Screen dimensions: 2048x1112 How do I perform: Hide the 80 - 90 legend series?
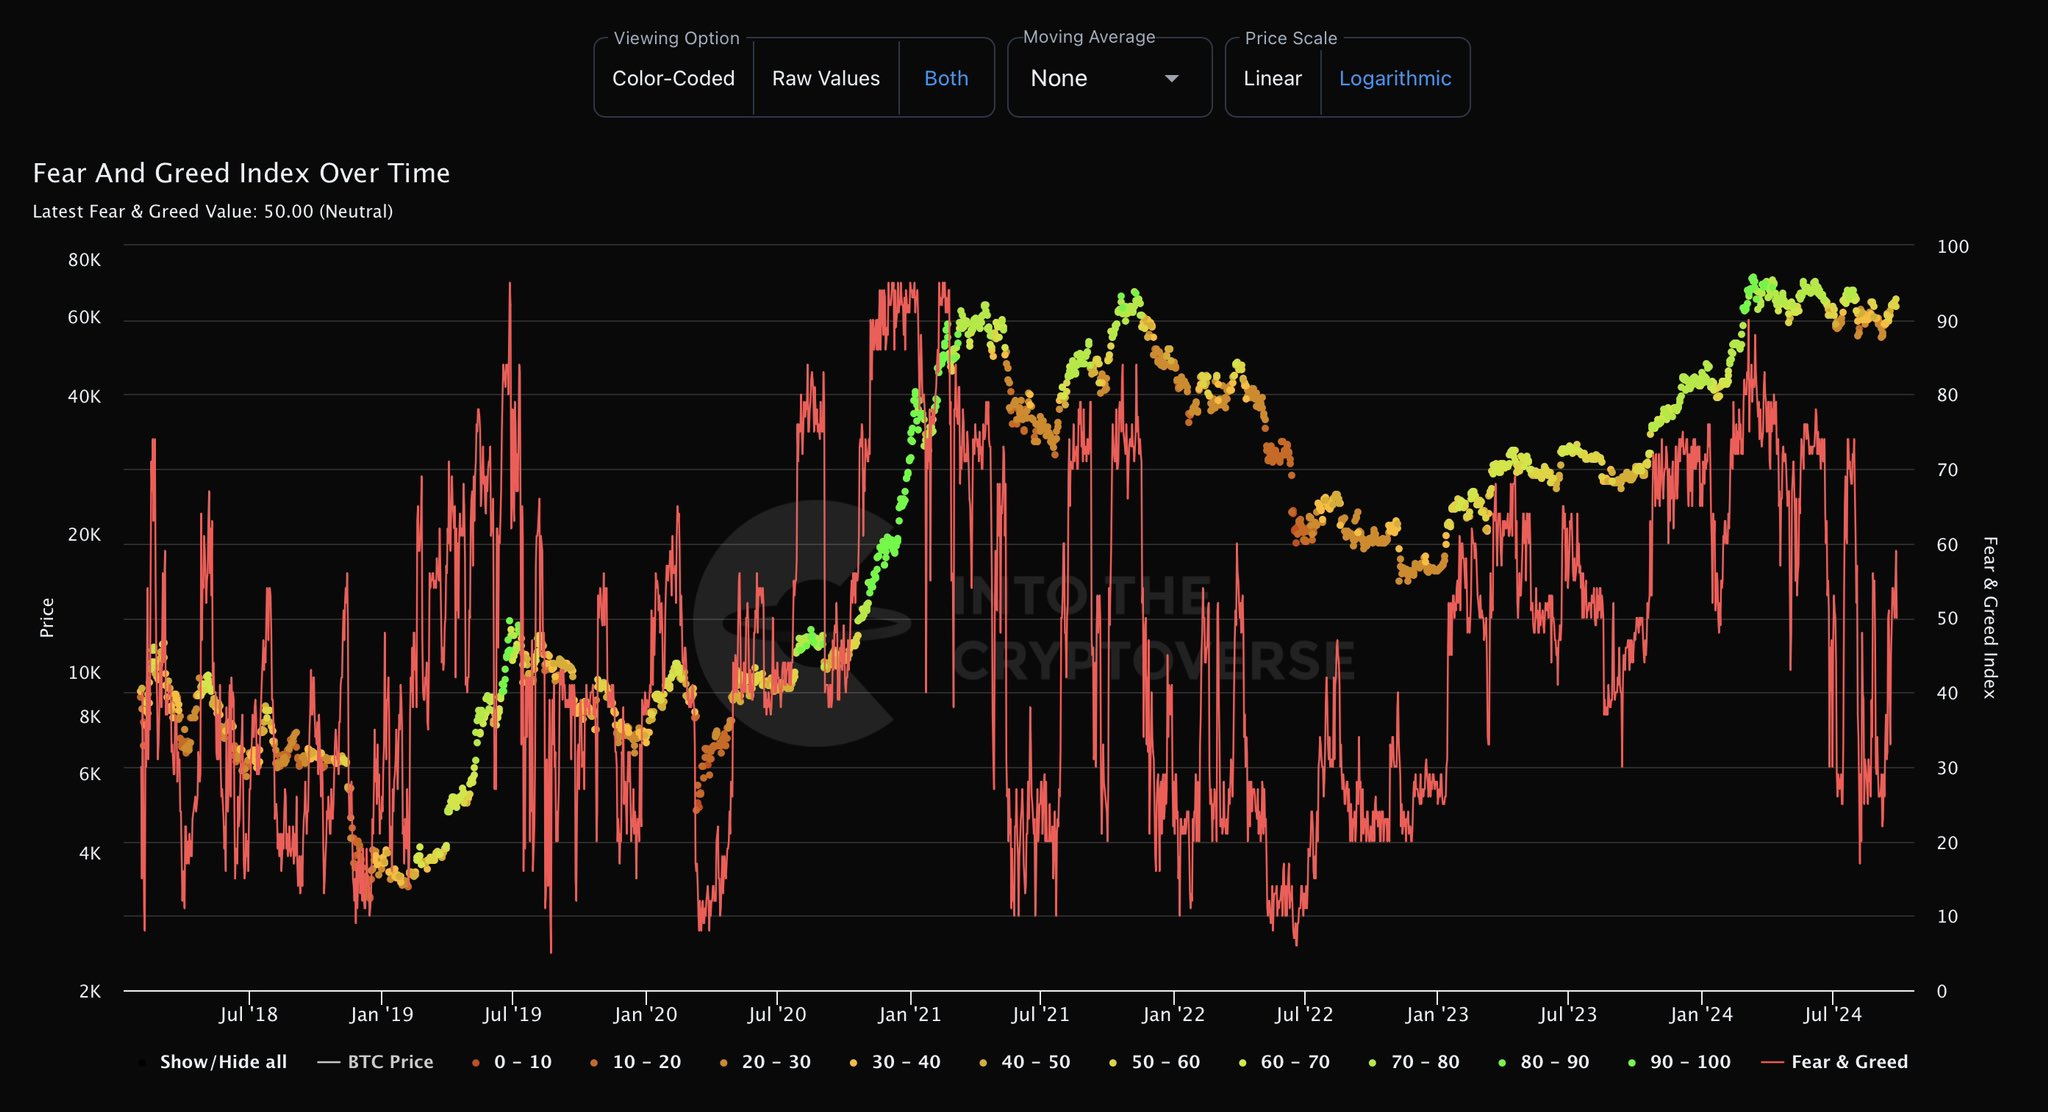(x=1554, y=1062)
